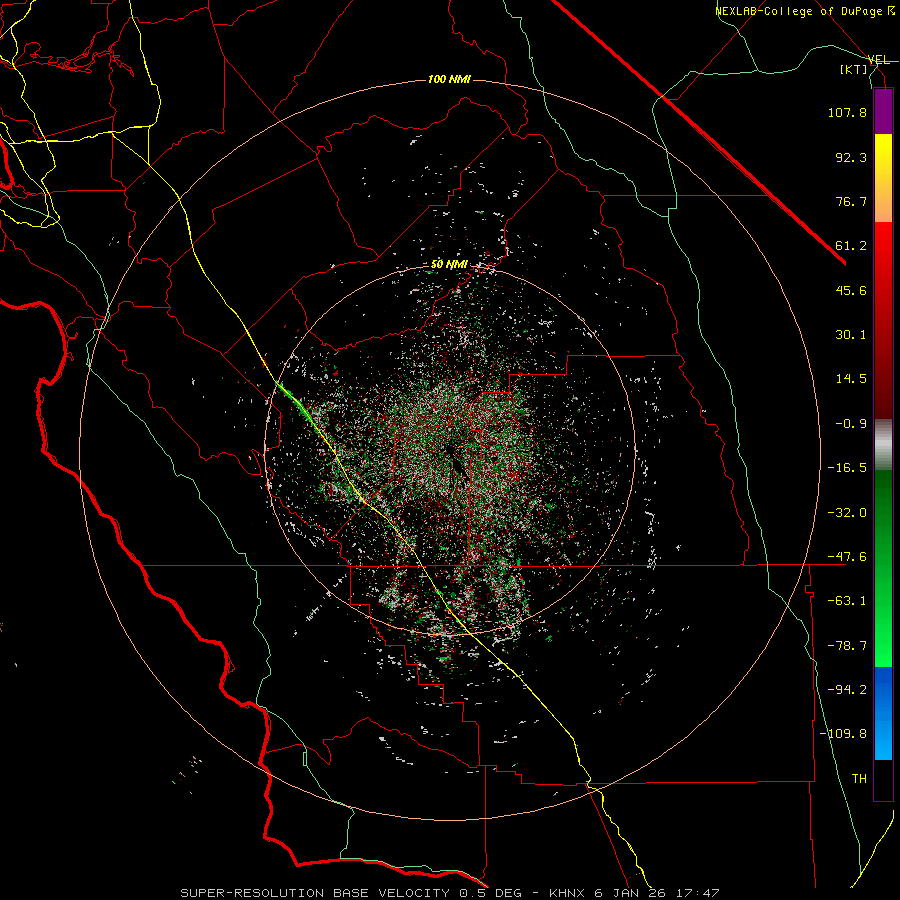This screenshot has height=900, width=900.
Task: Click the -32.0 velocity scale value
Action: pos(847,513)
